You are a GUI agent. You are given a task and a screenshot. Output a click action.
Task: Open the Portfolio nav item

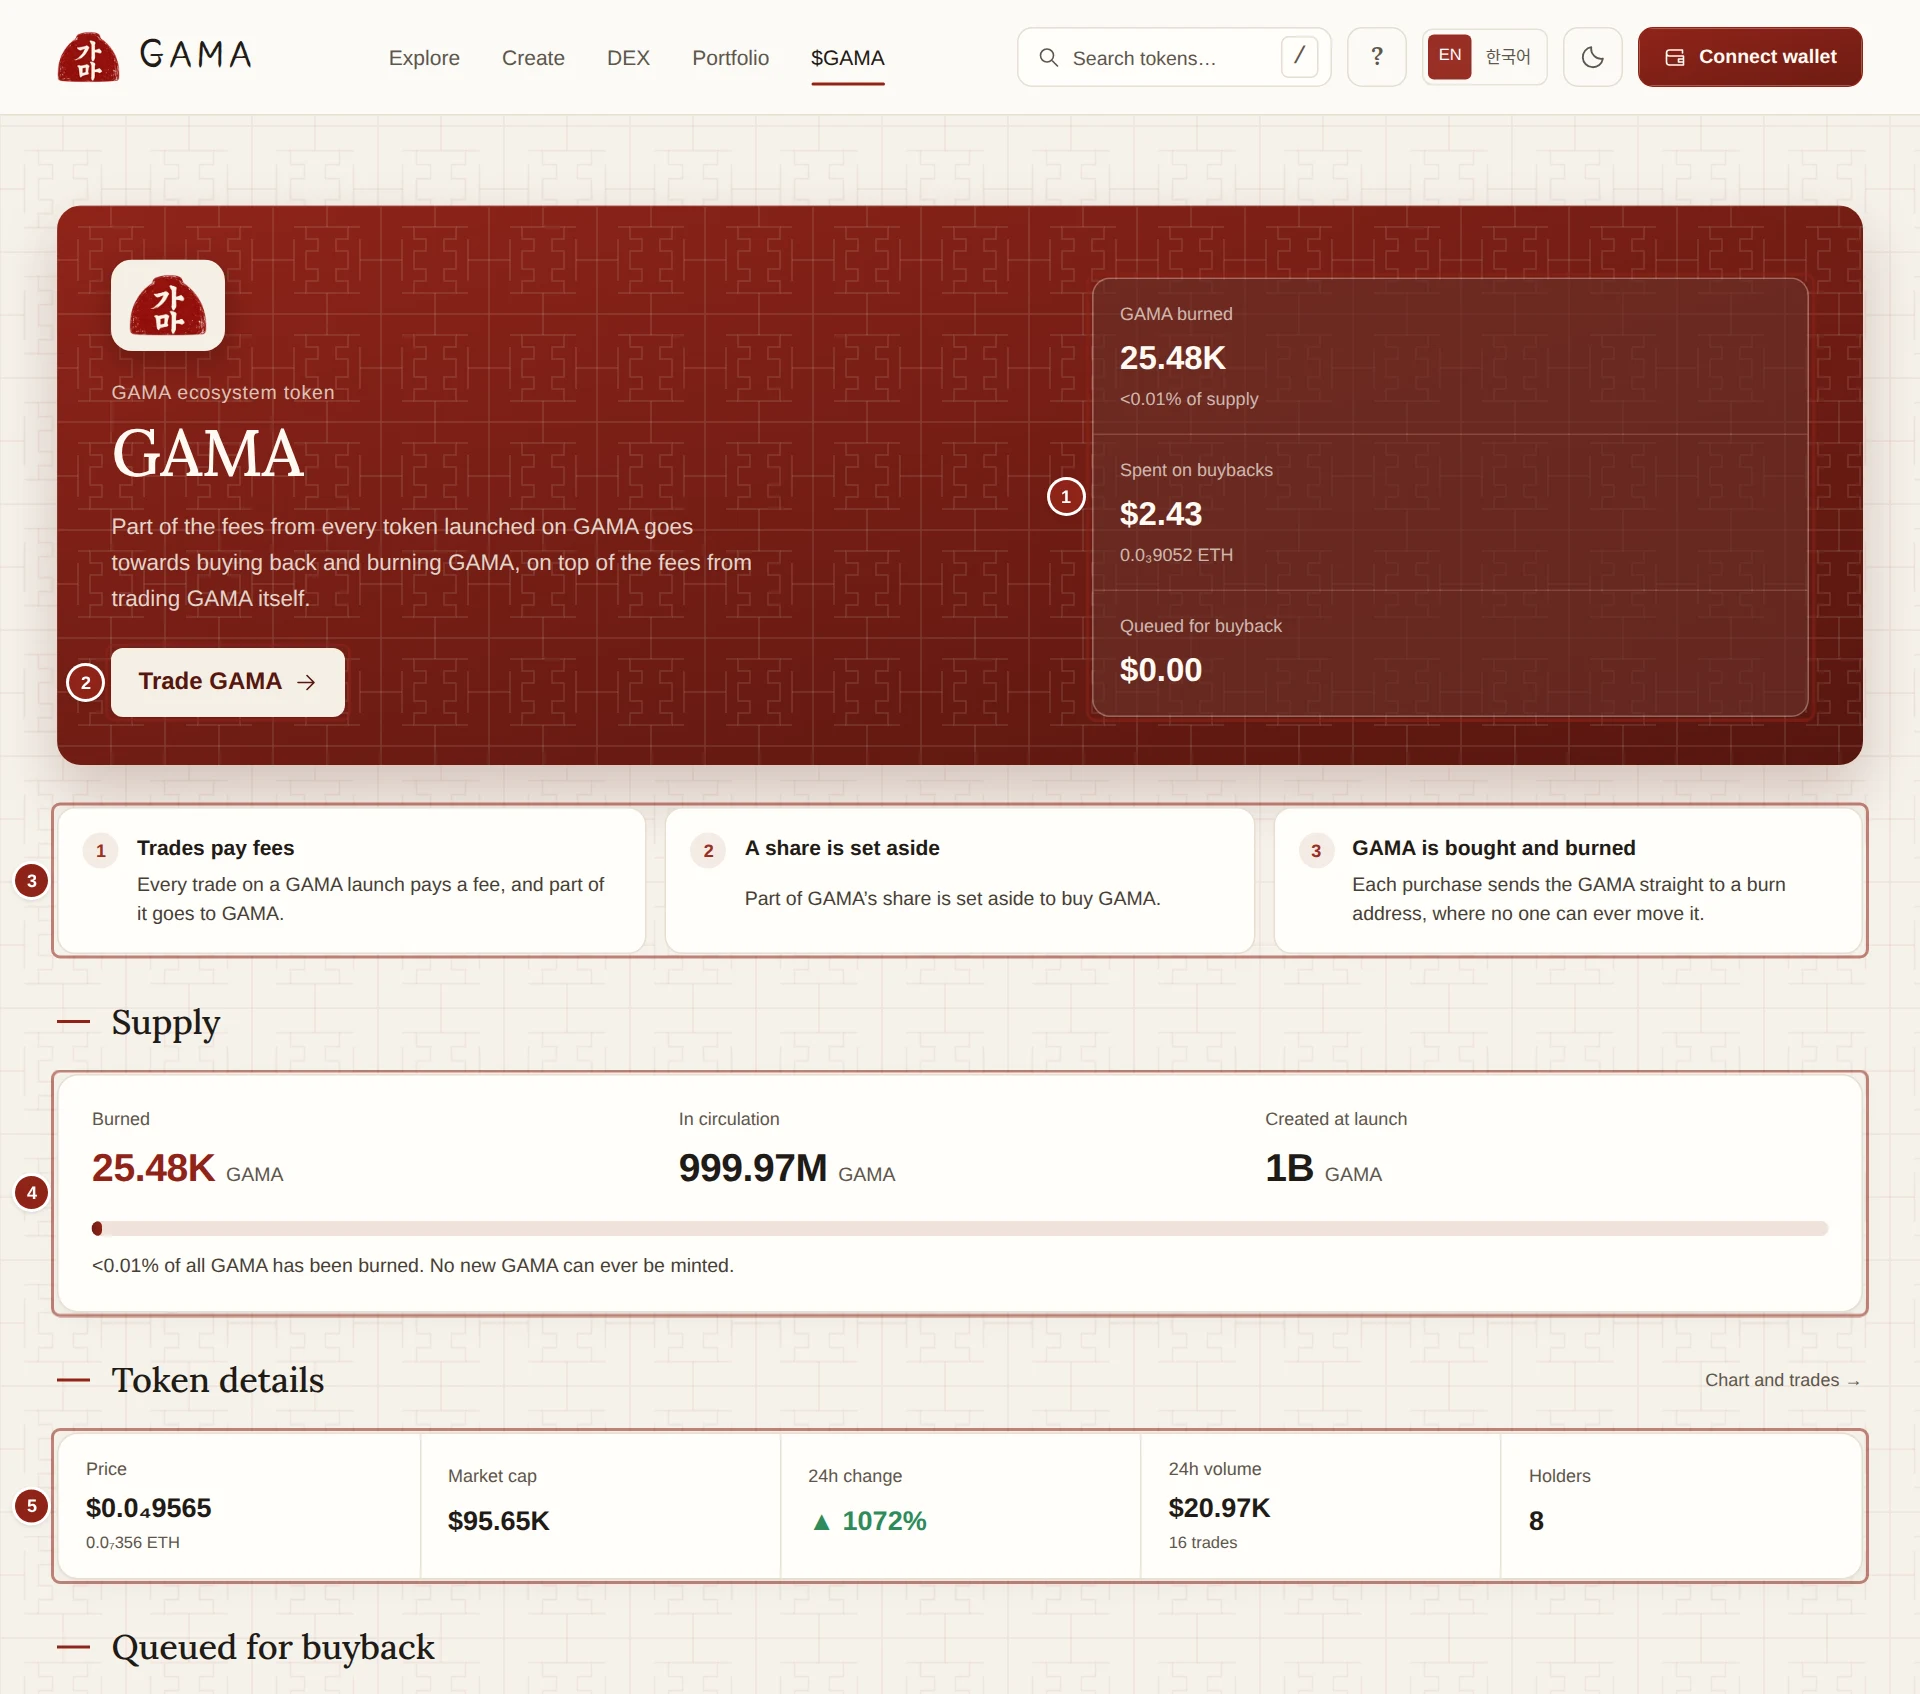(730, 58)
